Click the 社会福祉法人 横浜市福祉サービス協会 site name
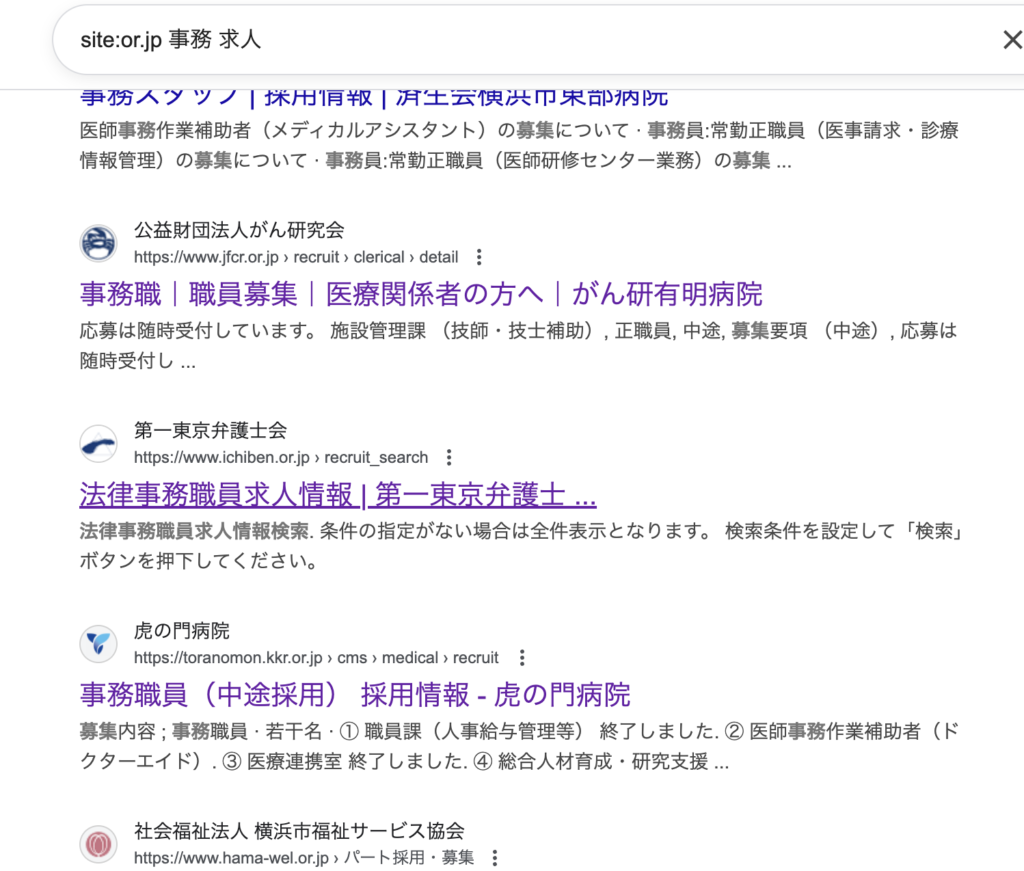This screenshot has width=1024, height=871. [x=299, y=831]
